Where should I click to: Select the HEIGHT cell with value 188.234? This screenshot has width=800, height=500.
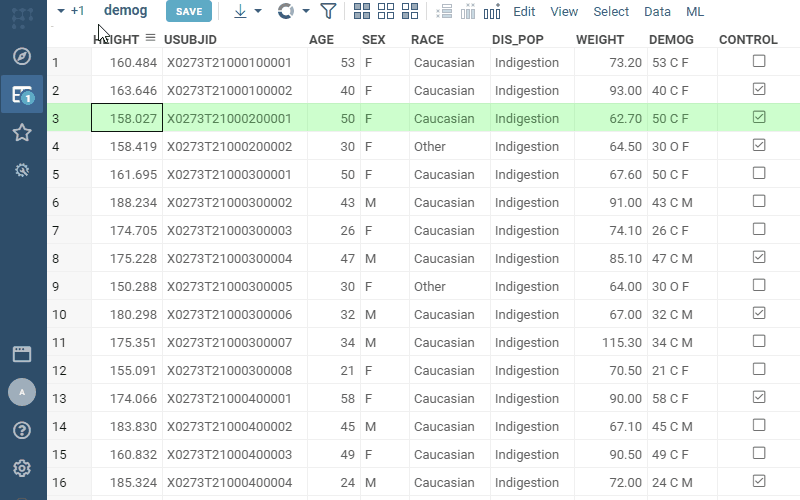[127, 202]
